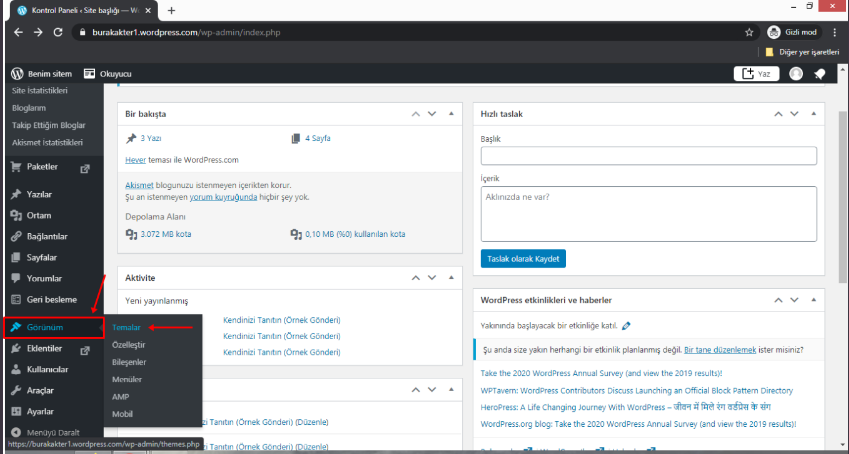Open Özelleştir in the Görünüm submenu
Viewport: 849px width, 454px height.
click(128, 344)
